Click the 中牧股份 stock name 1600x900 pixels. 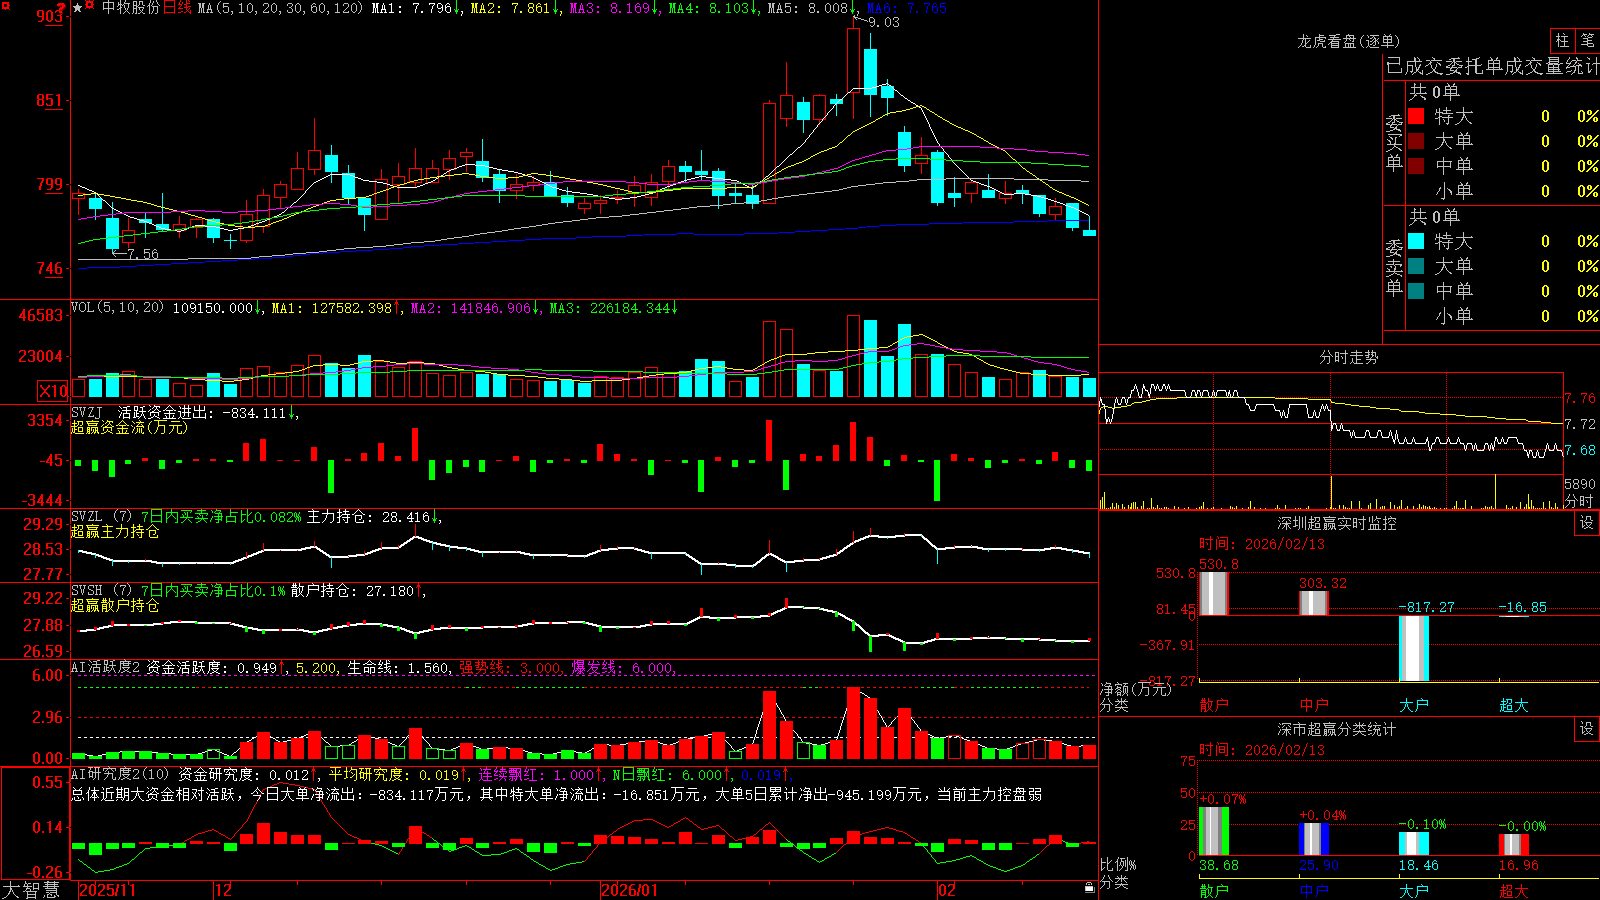130,8
